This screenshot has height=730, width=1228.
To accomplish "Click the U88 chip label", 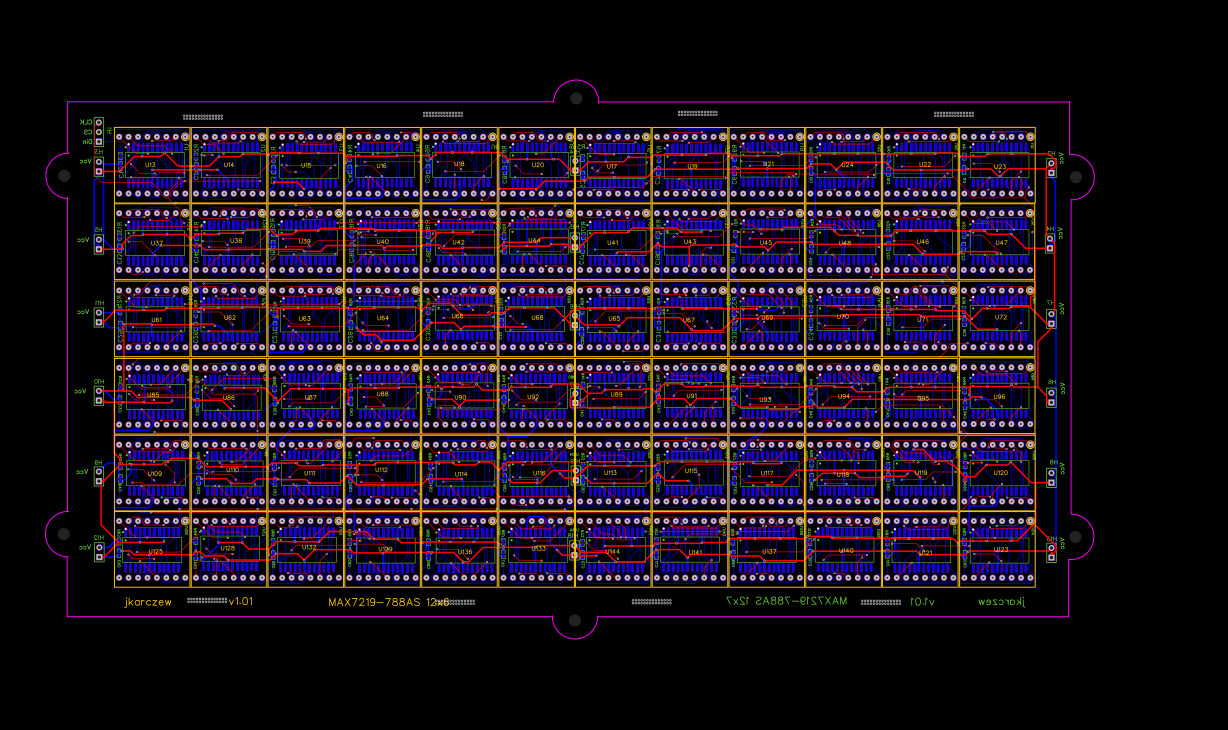I will 383,394.
